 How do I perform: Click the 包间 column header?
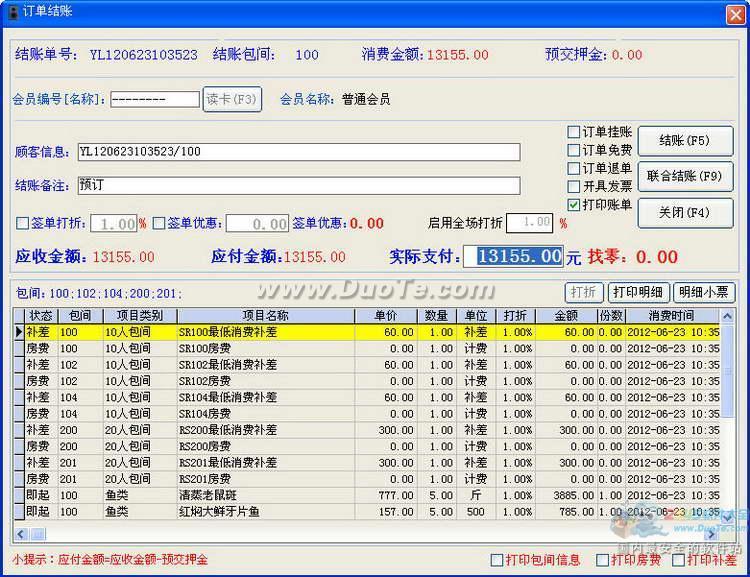pyautogui.click(x=80, y=316)
